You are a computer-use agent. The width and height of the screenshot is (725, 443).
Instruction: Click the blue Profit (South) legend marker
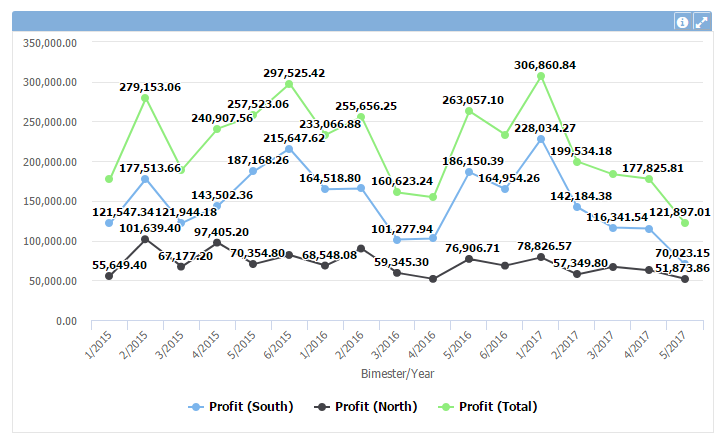196,406
